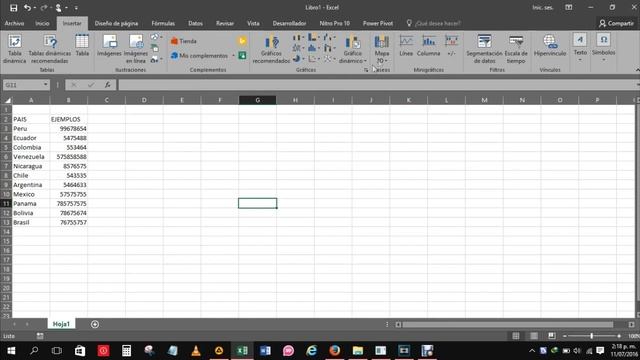
Task: Click the horizontal scrollbar
Action: pos(507,324)
